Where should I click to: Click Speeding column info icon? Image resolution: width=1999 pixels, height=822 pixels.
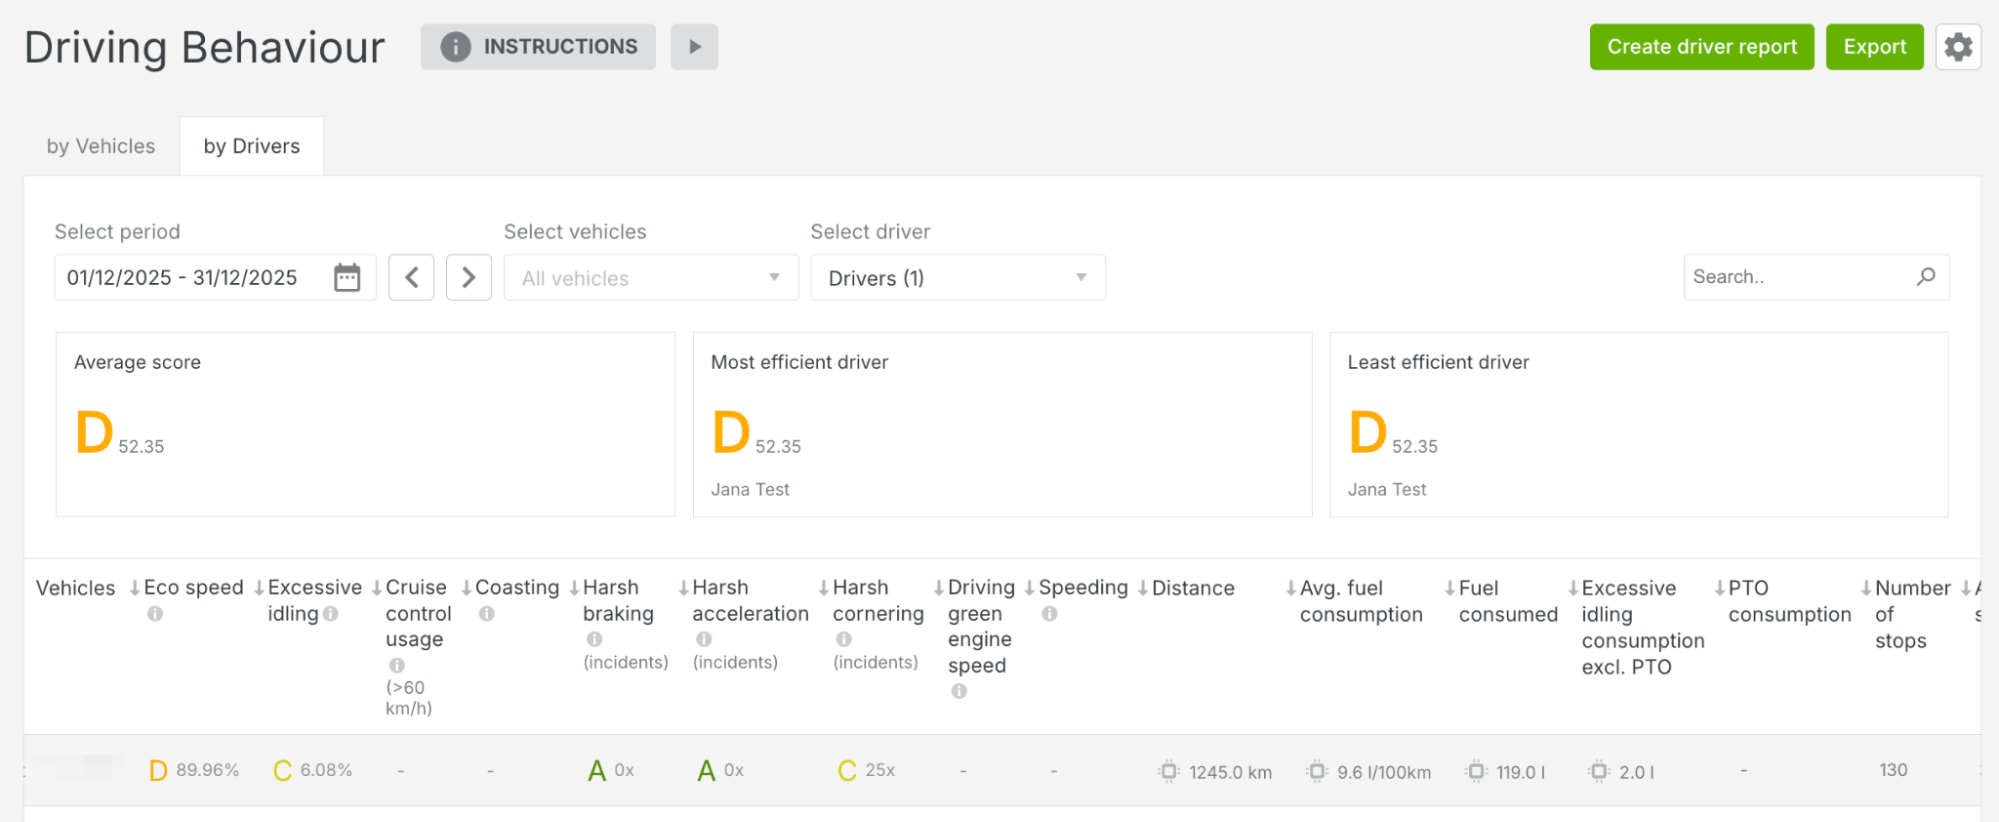pyautogui.click(x=1049, y=614)
